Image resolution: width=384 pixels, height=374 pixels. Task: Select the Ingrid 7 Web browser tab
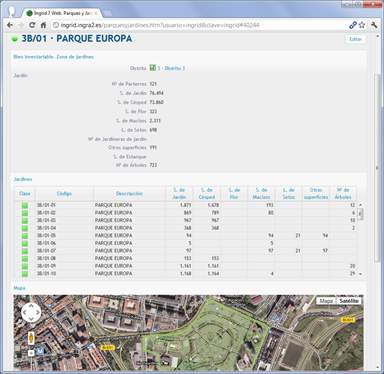click(x=62, y=13)
